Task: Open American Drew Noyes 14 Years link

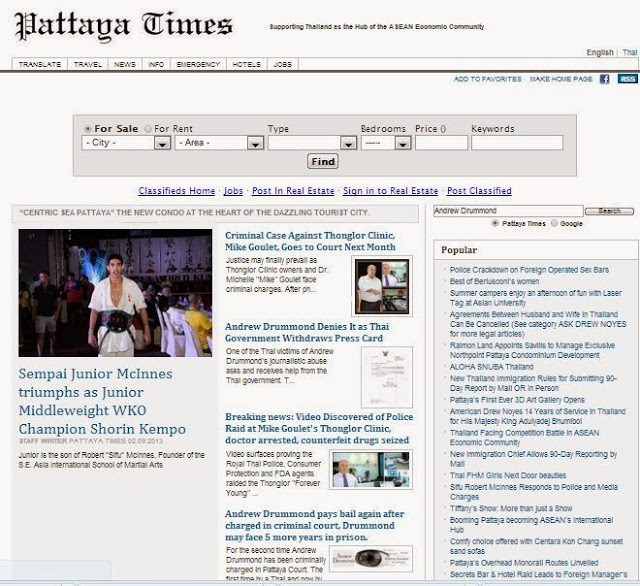Action: [x=538, y=416]
